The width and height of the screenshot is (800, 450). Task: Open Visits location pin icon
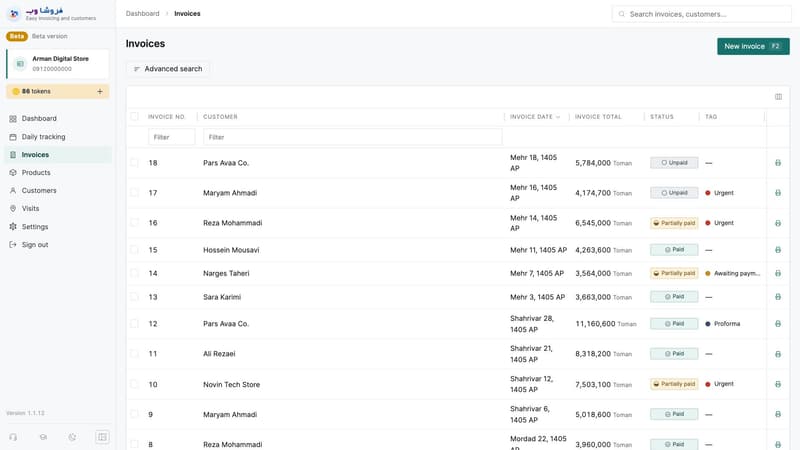13,208
